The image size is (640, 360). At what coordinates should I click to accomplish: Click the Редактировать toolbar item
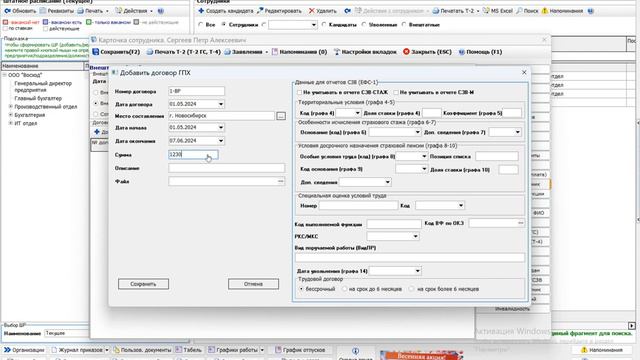pos(279,11)
